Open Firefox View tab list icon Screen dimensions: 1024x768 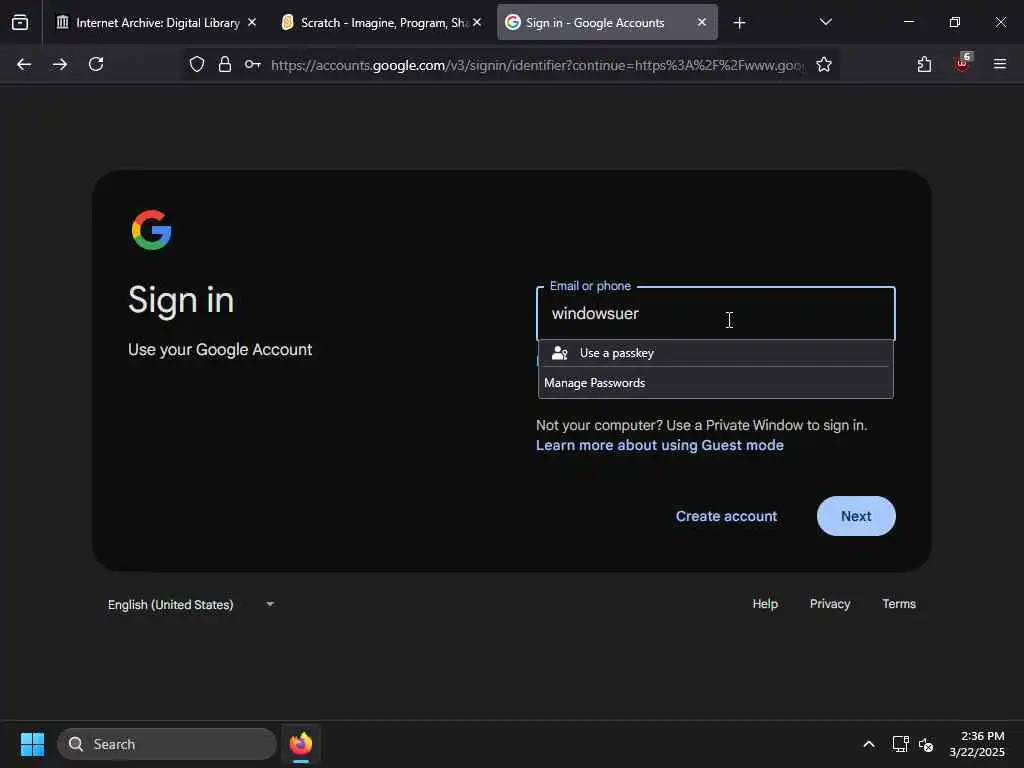click(20, 22)
